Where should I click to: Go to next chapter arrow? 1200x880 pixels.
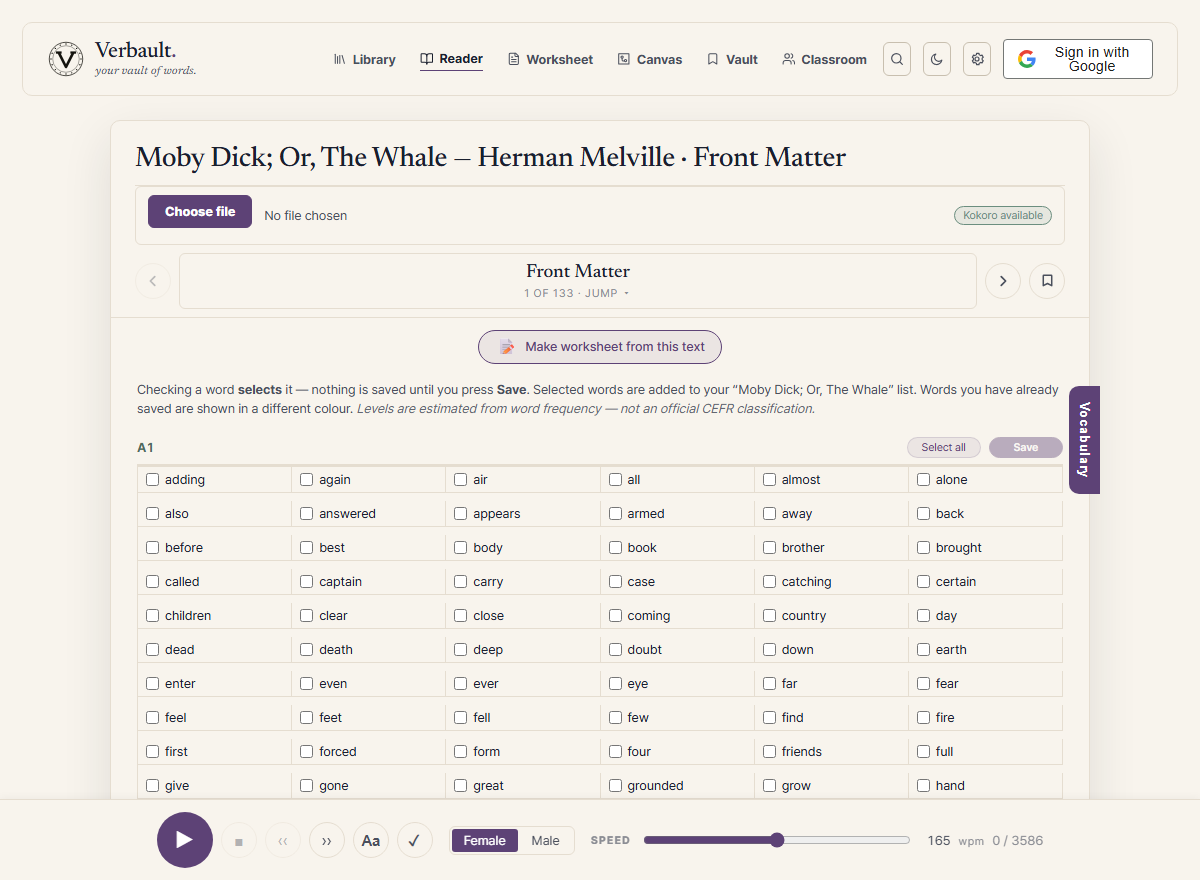coord(1003,281)
